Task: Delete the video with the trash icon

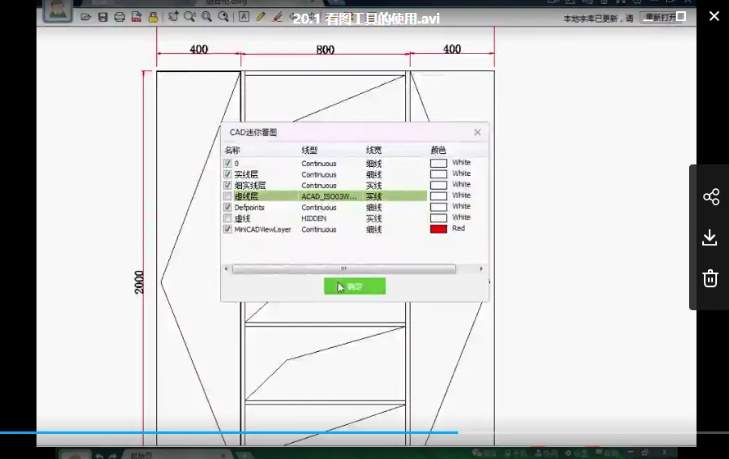Action: point(710,278)
